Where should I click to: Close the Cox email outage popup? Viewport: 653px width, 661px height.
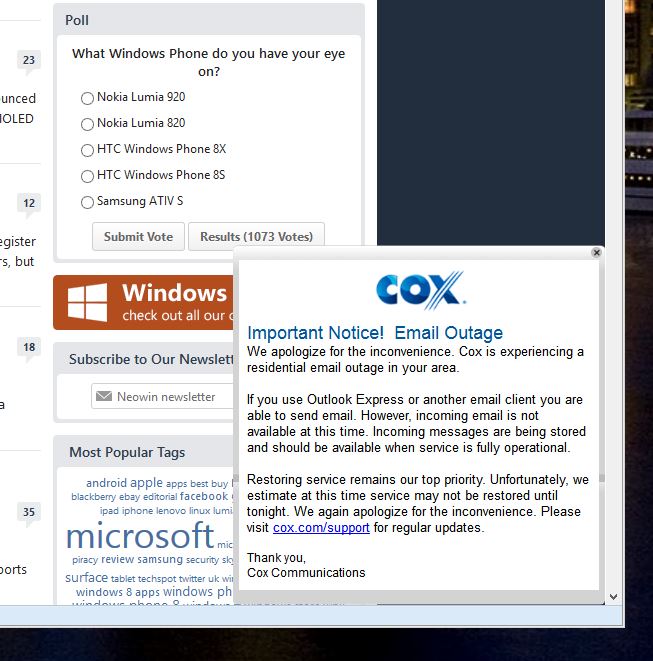(596, 253)
